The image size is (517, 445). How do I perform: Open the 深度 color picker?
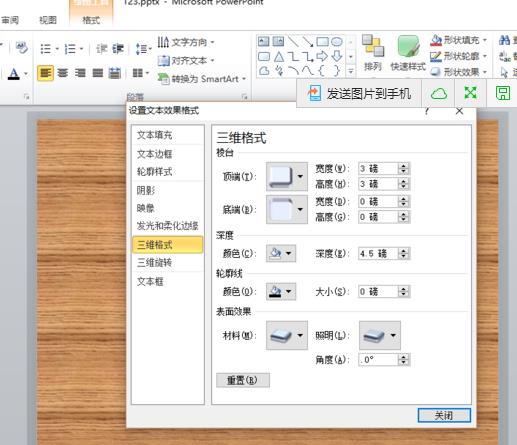coord(281,253)
